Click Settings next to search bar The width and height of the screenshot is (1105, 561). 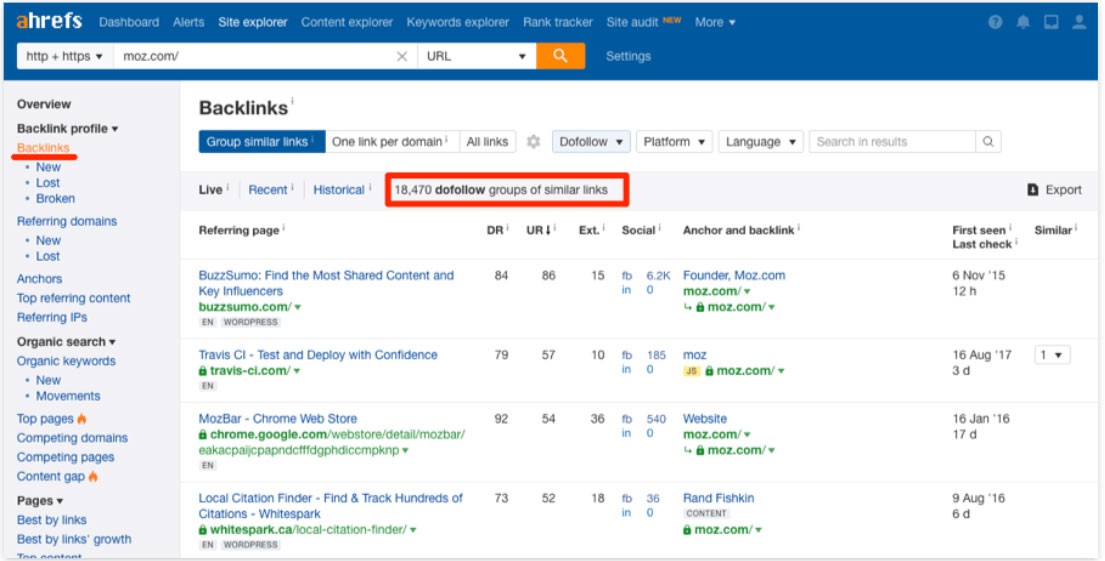(x=629, y=56)
